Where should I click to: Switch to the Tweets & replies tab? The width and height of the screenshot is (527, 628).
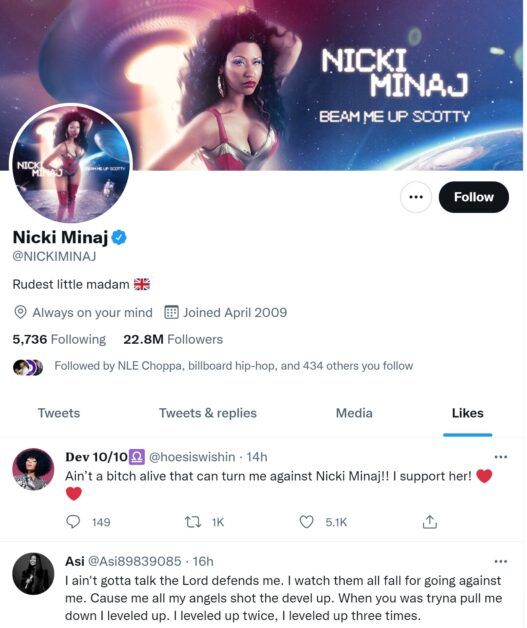(x=207, y=413)
